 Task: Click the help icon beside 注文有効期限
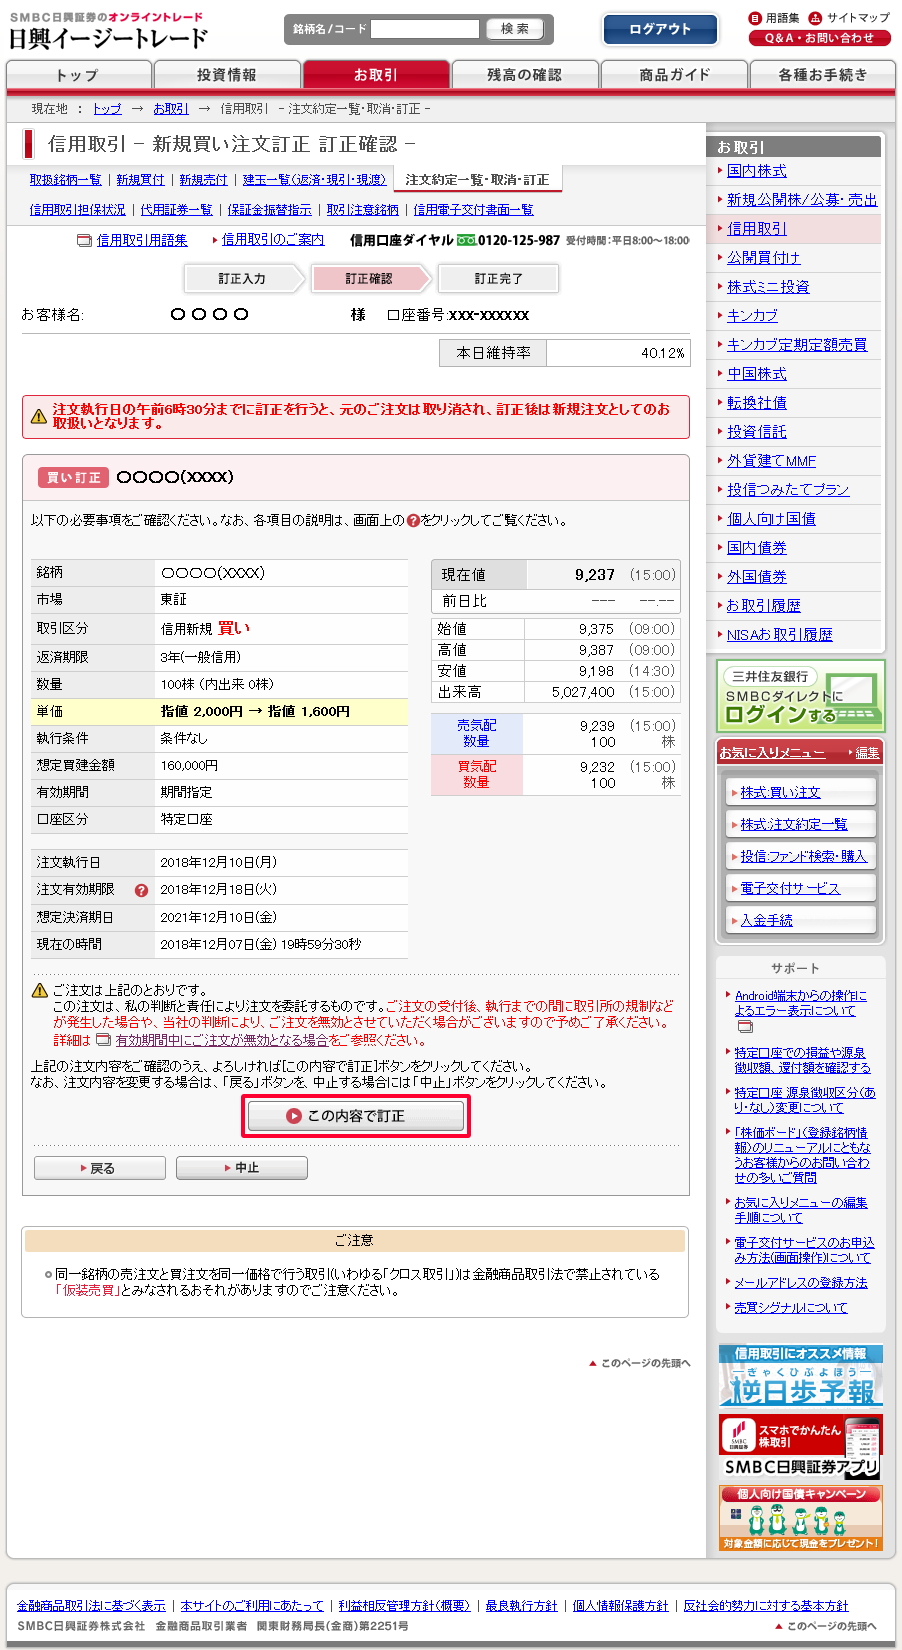click(x=141, y=890)
